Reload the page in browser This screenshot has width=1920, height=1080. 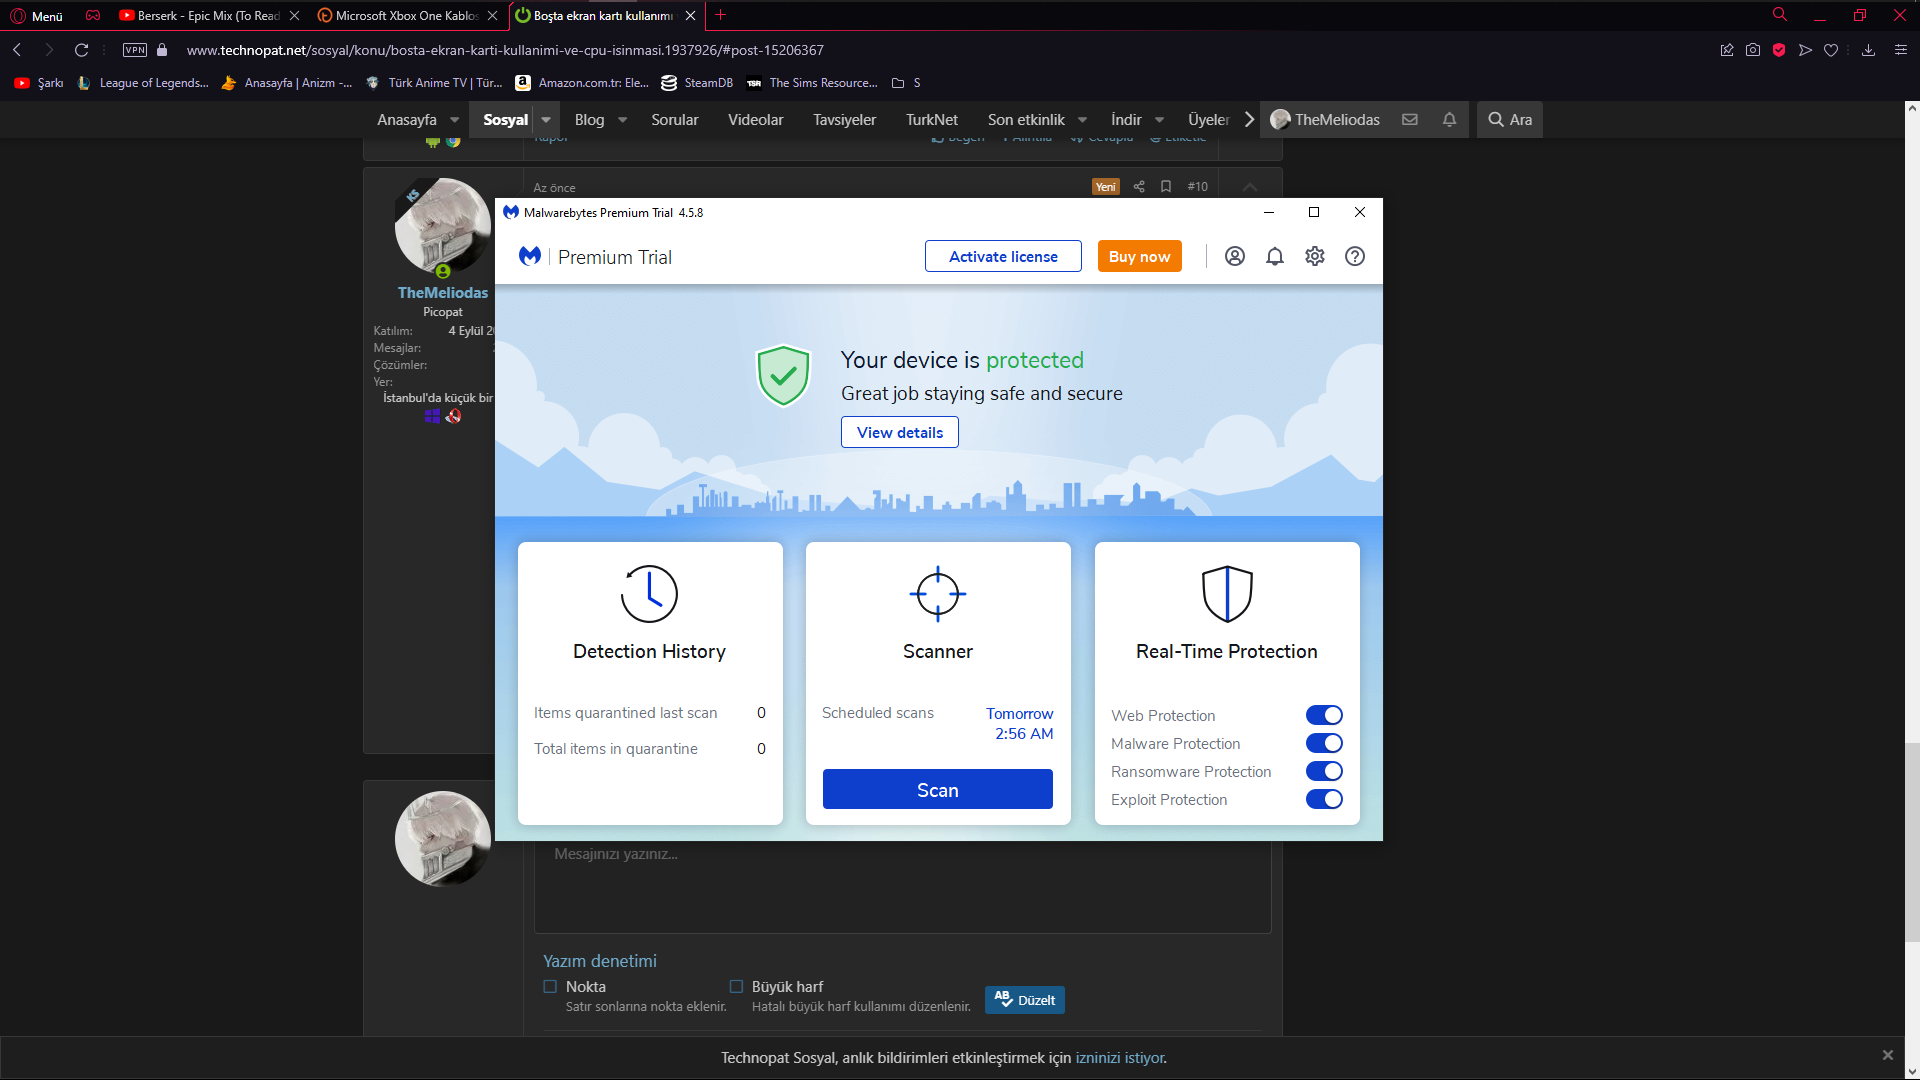[81, 50]
